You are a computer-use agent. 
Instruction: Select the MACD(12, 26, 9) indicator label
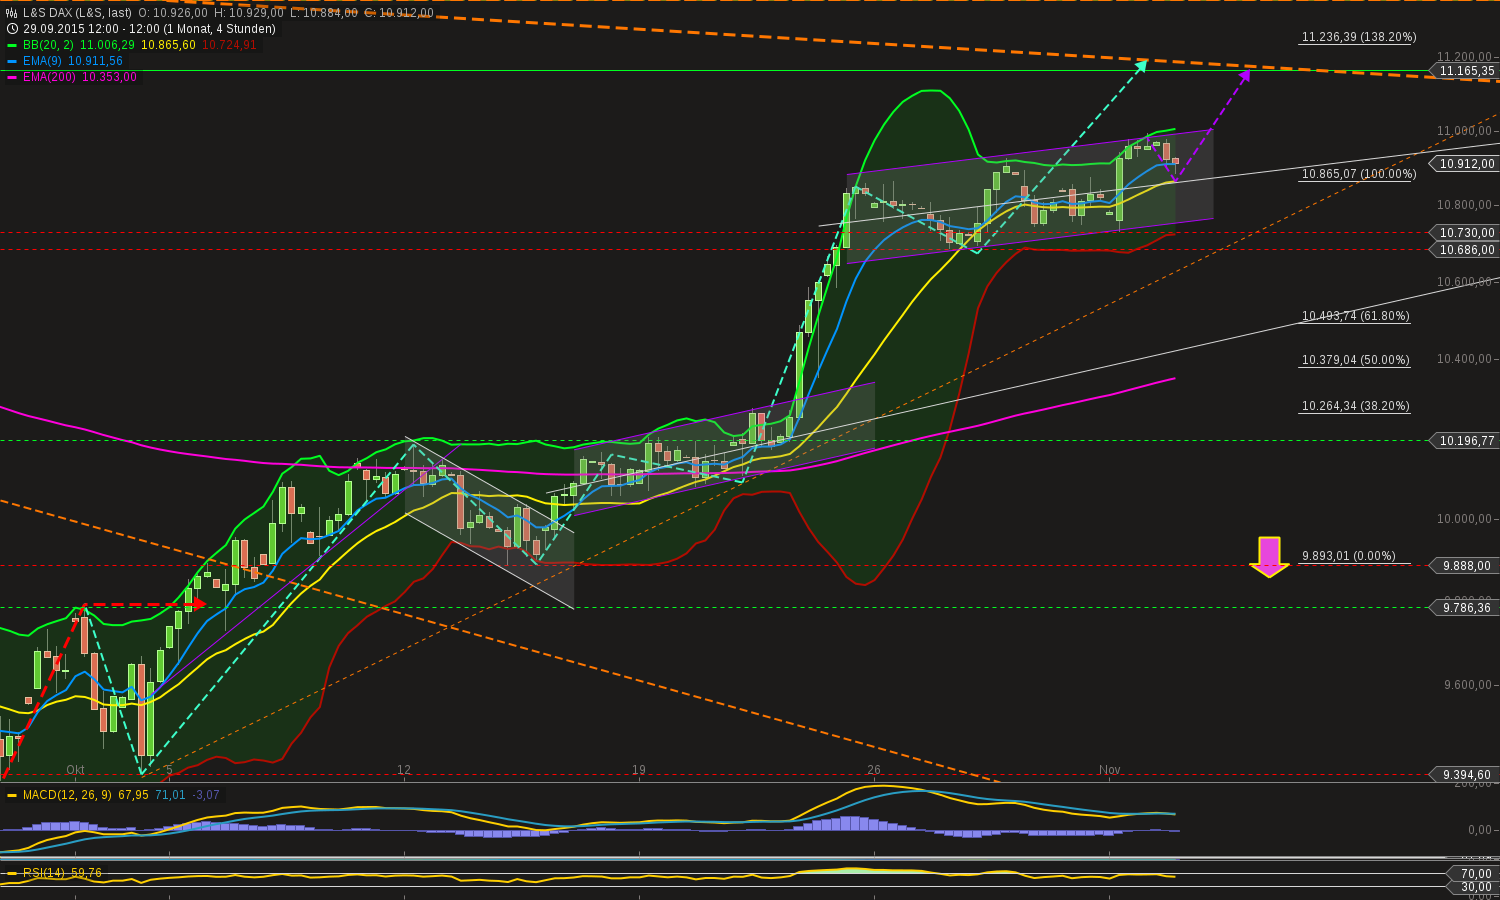coord(69,795)
